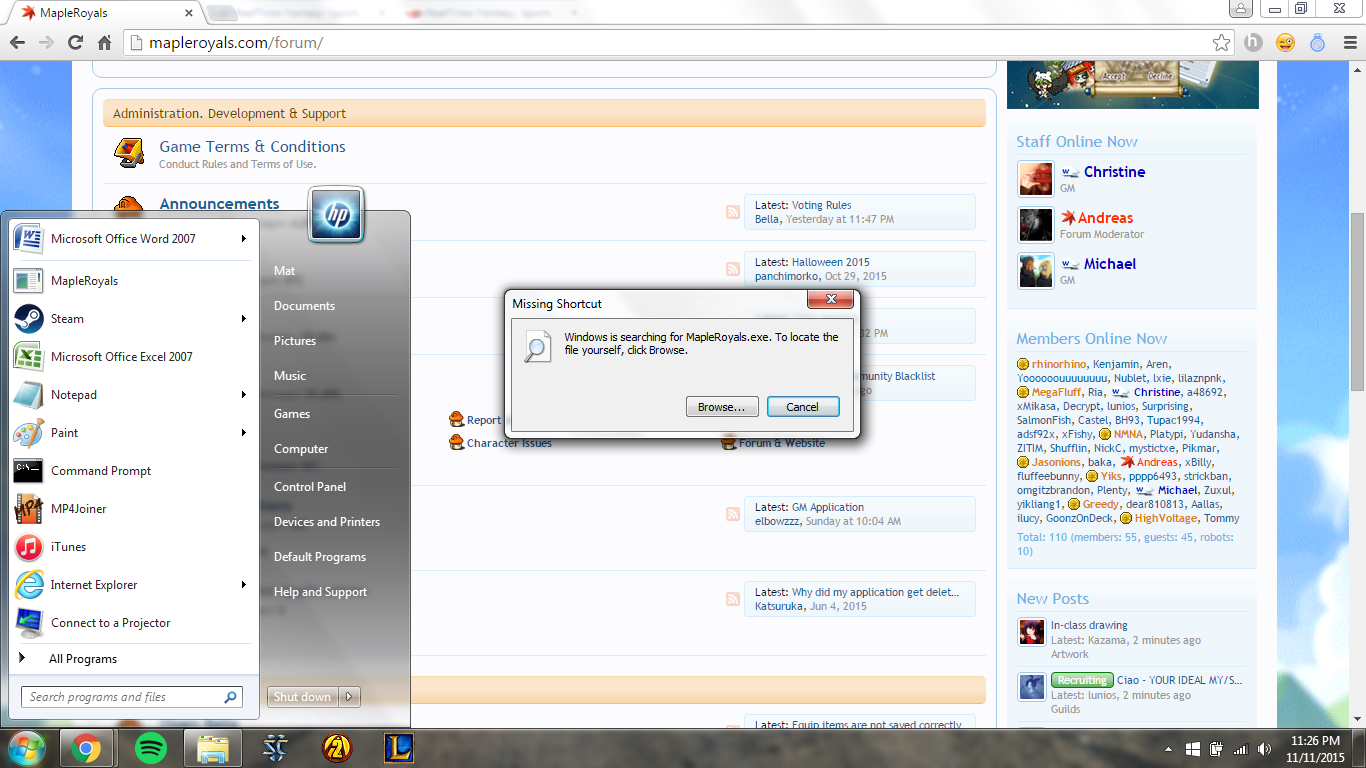Expand Word 2007 recent documents arrow

pos(243,239)
